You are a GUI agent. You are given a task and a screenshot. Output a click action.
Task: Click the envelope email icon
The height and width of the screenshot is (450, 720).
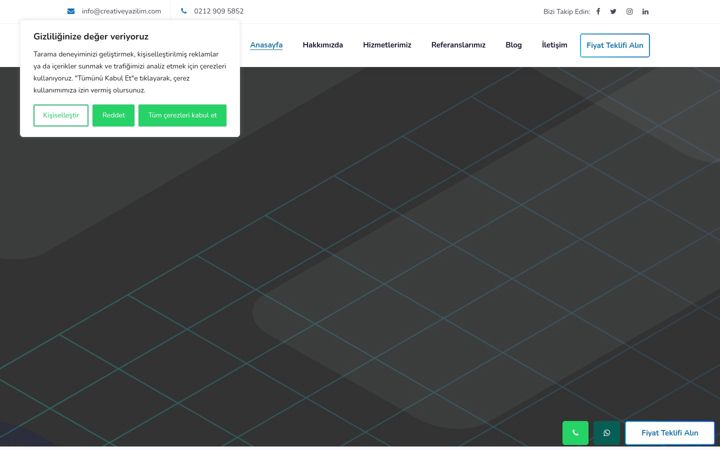71,11
